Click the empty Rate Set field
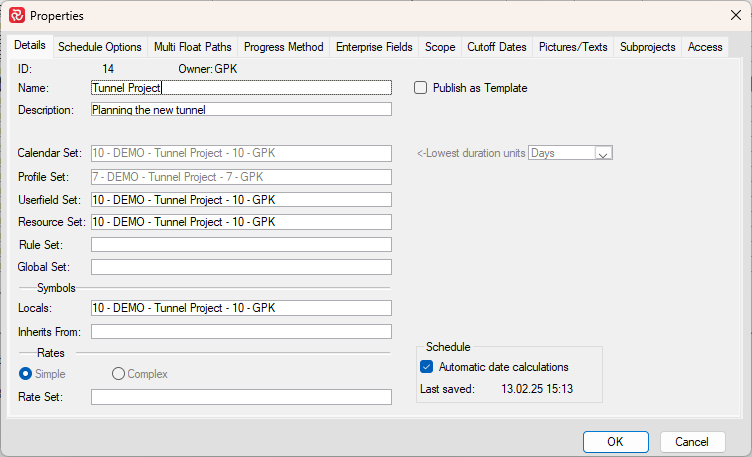This screenshot has width=752, height=457. pyautogui.click(x=241, y=397)
